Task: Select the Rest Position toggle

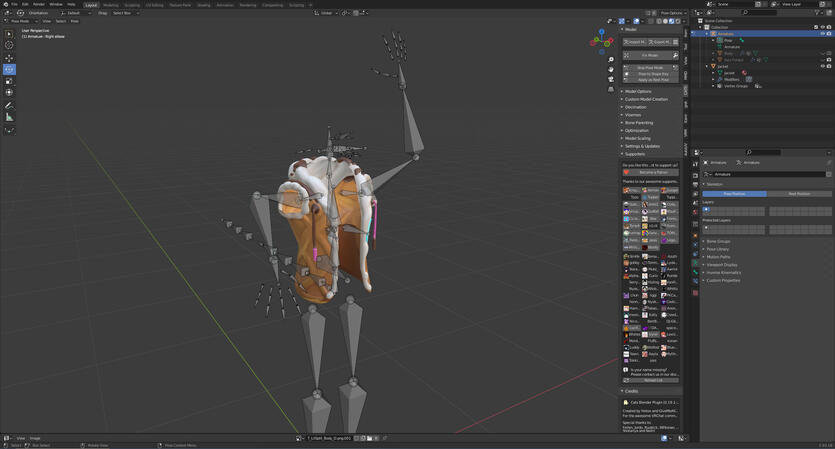Action: [x=799, y=194]
